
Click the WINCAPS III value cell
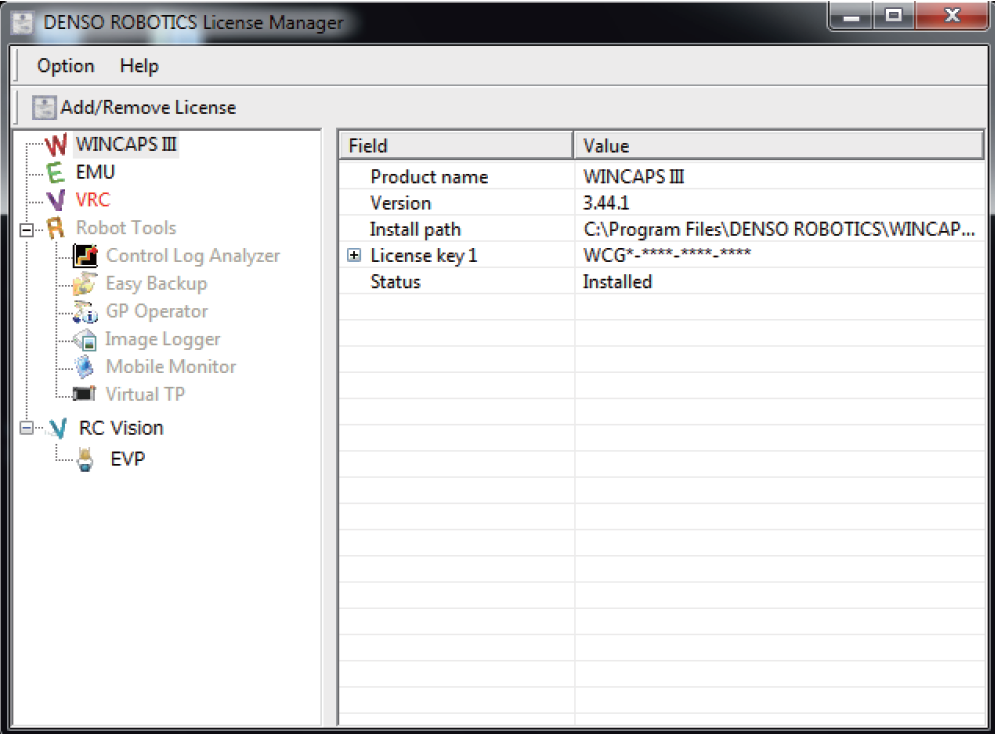pyautogui.click(x=779, y=176)
